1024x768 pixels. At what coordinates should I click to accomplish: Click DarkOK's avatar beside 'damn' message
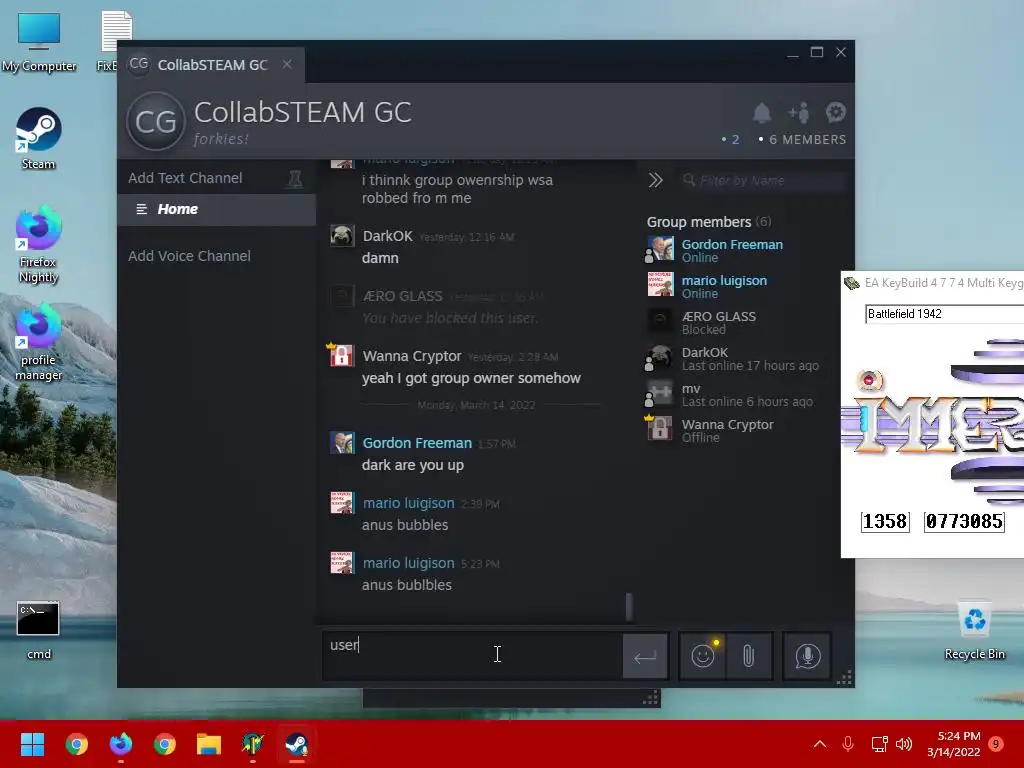pos(342,236)
